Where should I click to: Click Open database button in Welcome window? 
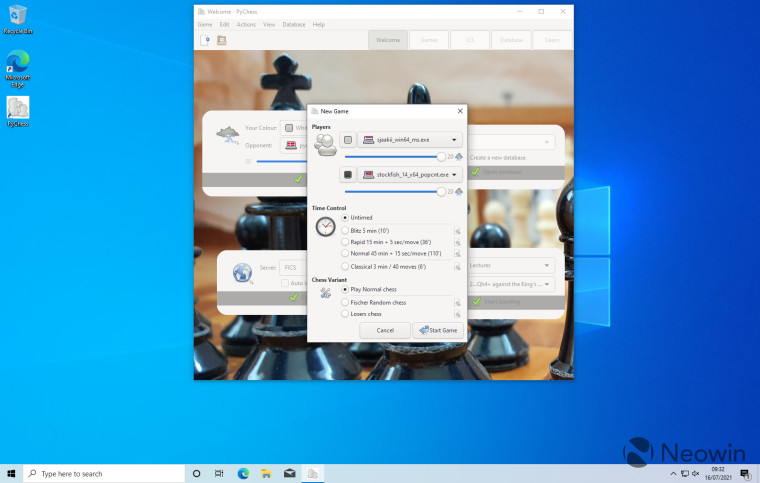516,172
